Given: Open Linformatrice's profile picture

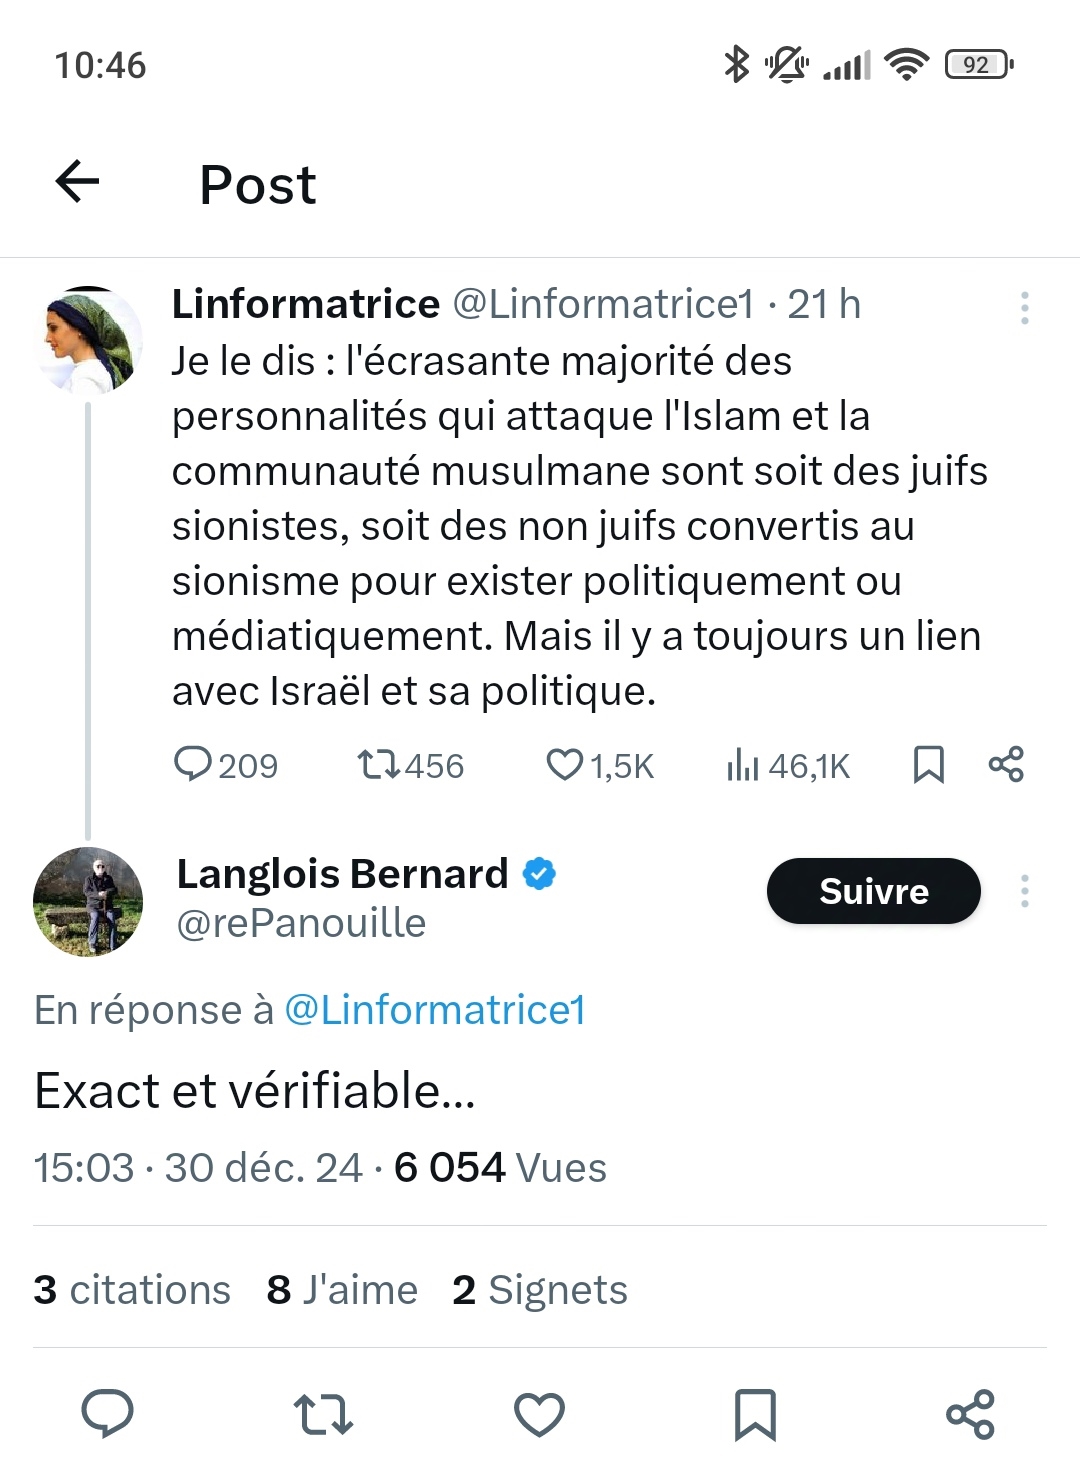Looking at the screenshot, I should pos(90,340).
